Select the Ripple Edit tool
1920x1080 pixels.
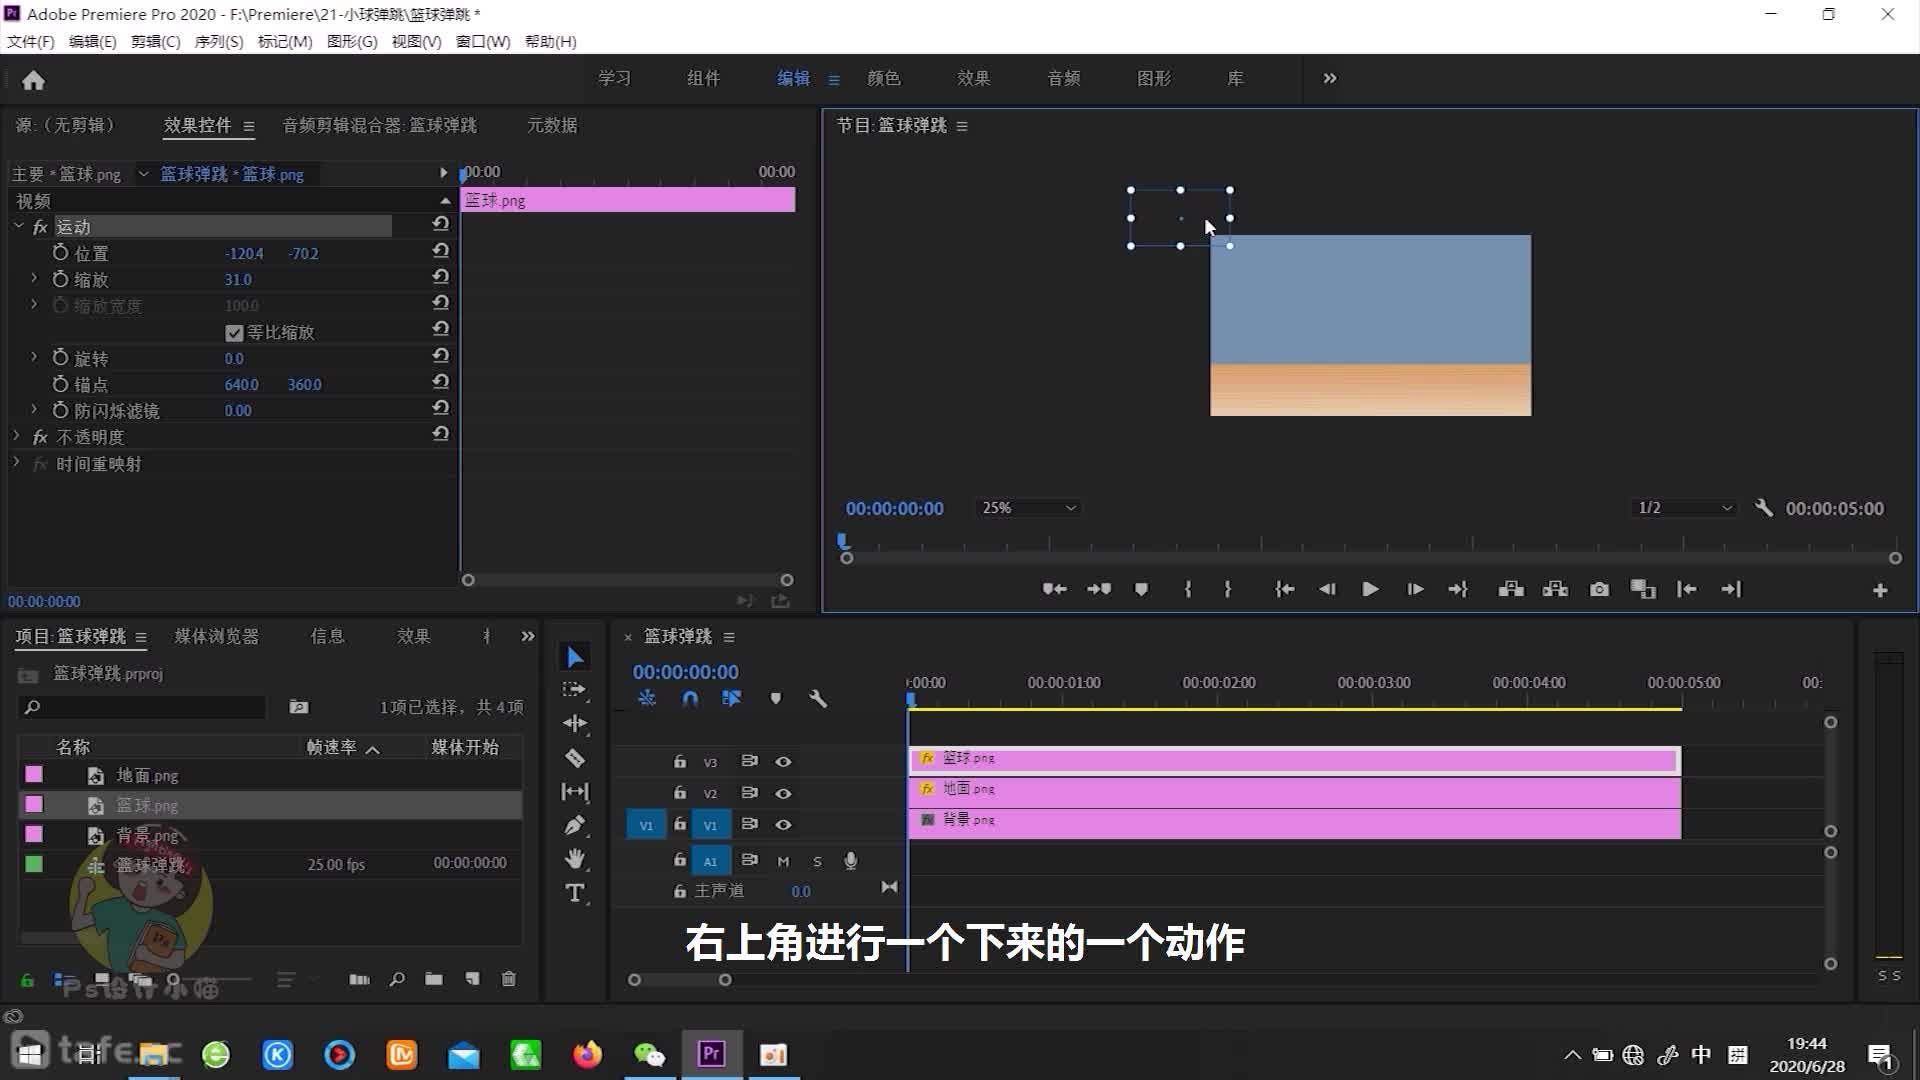(x=575, y=723)
